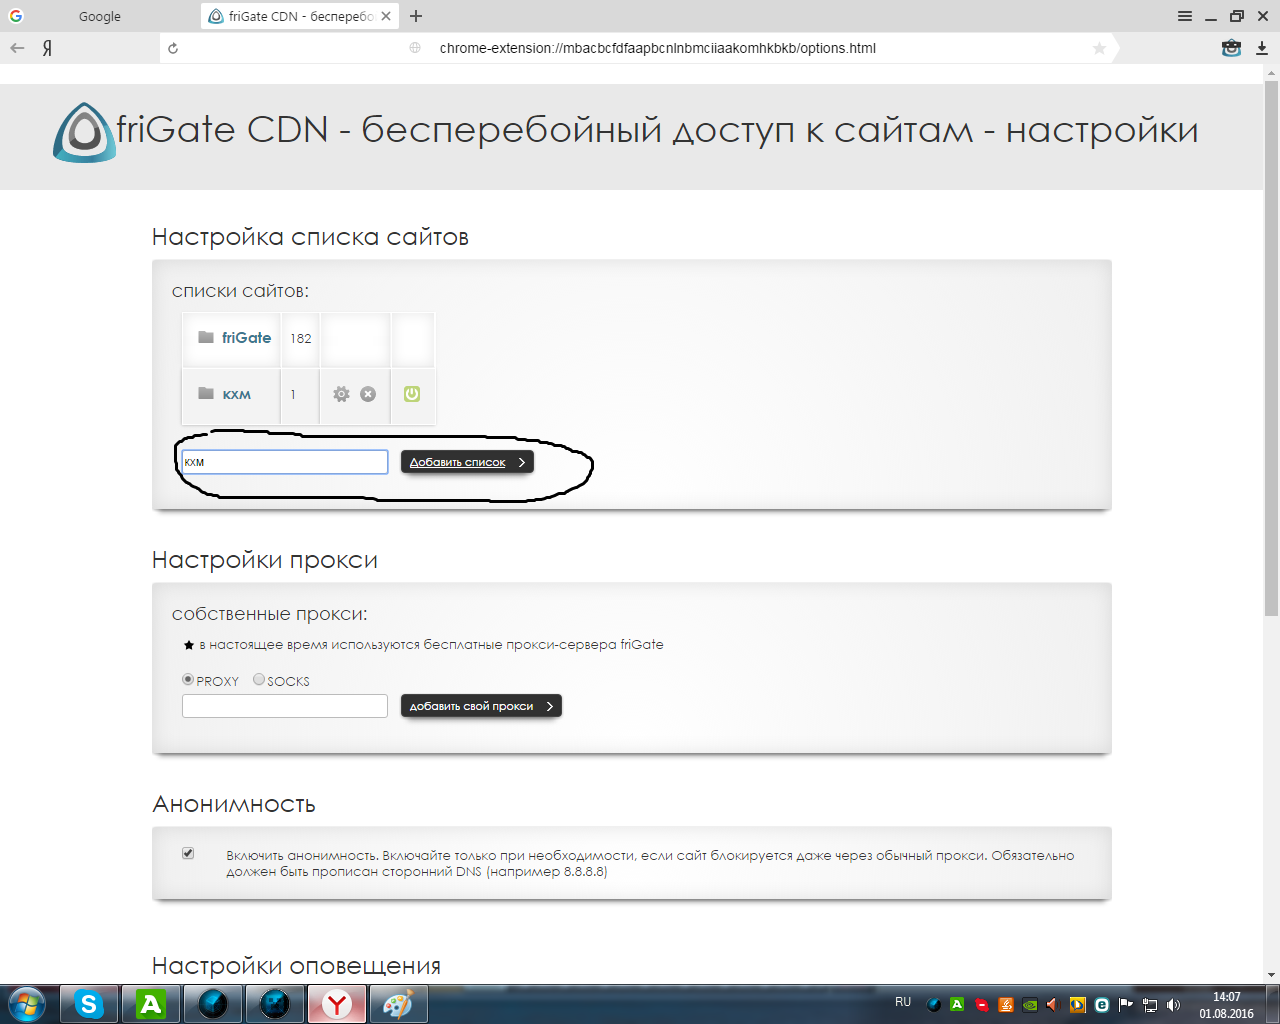The width and height of the screenshot is (1280, 1024).
Task: Open the white volume speaker tray icon
Action: tap(1174, 1005)
